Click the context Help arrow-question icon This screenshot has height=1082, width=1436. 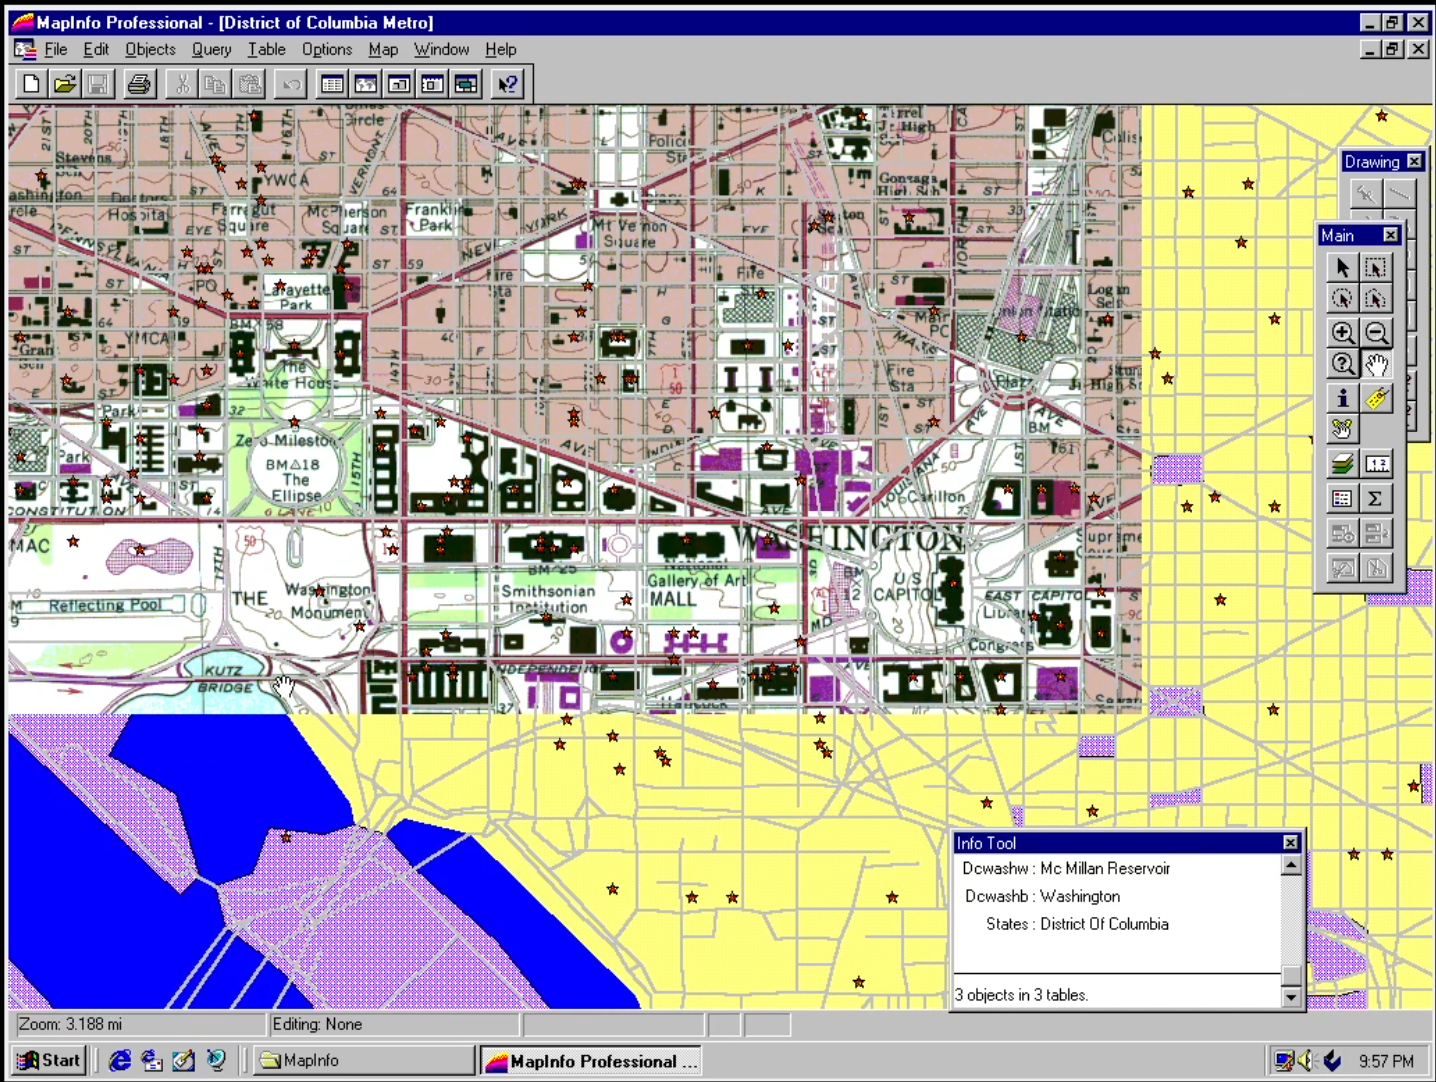(x=508, y=84)
